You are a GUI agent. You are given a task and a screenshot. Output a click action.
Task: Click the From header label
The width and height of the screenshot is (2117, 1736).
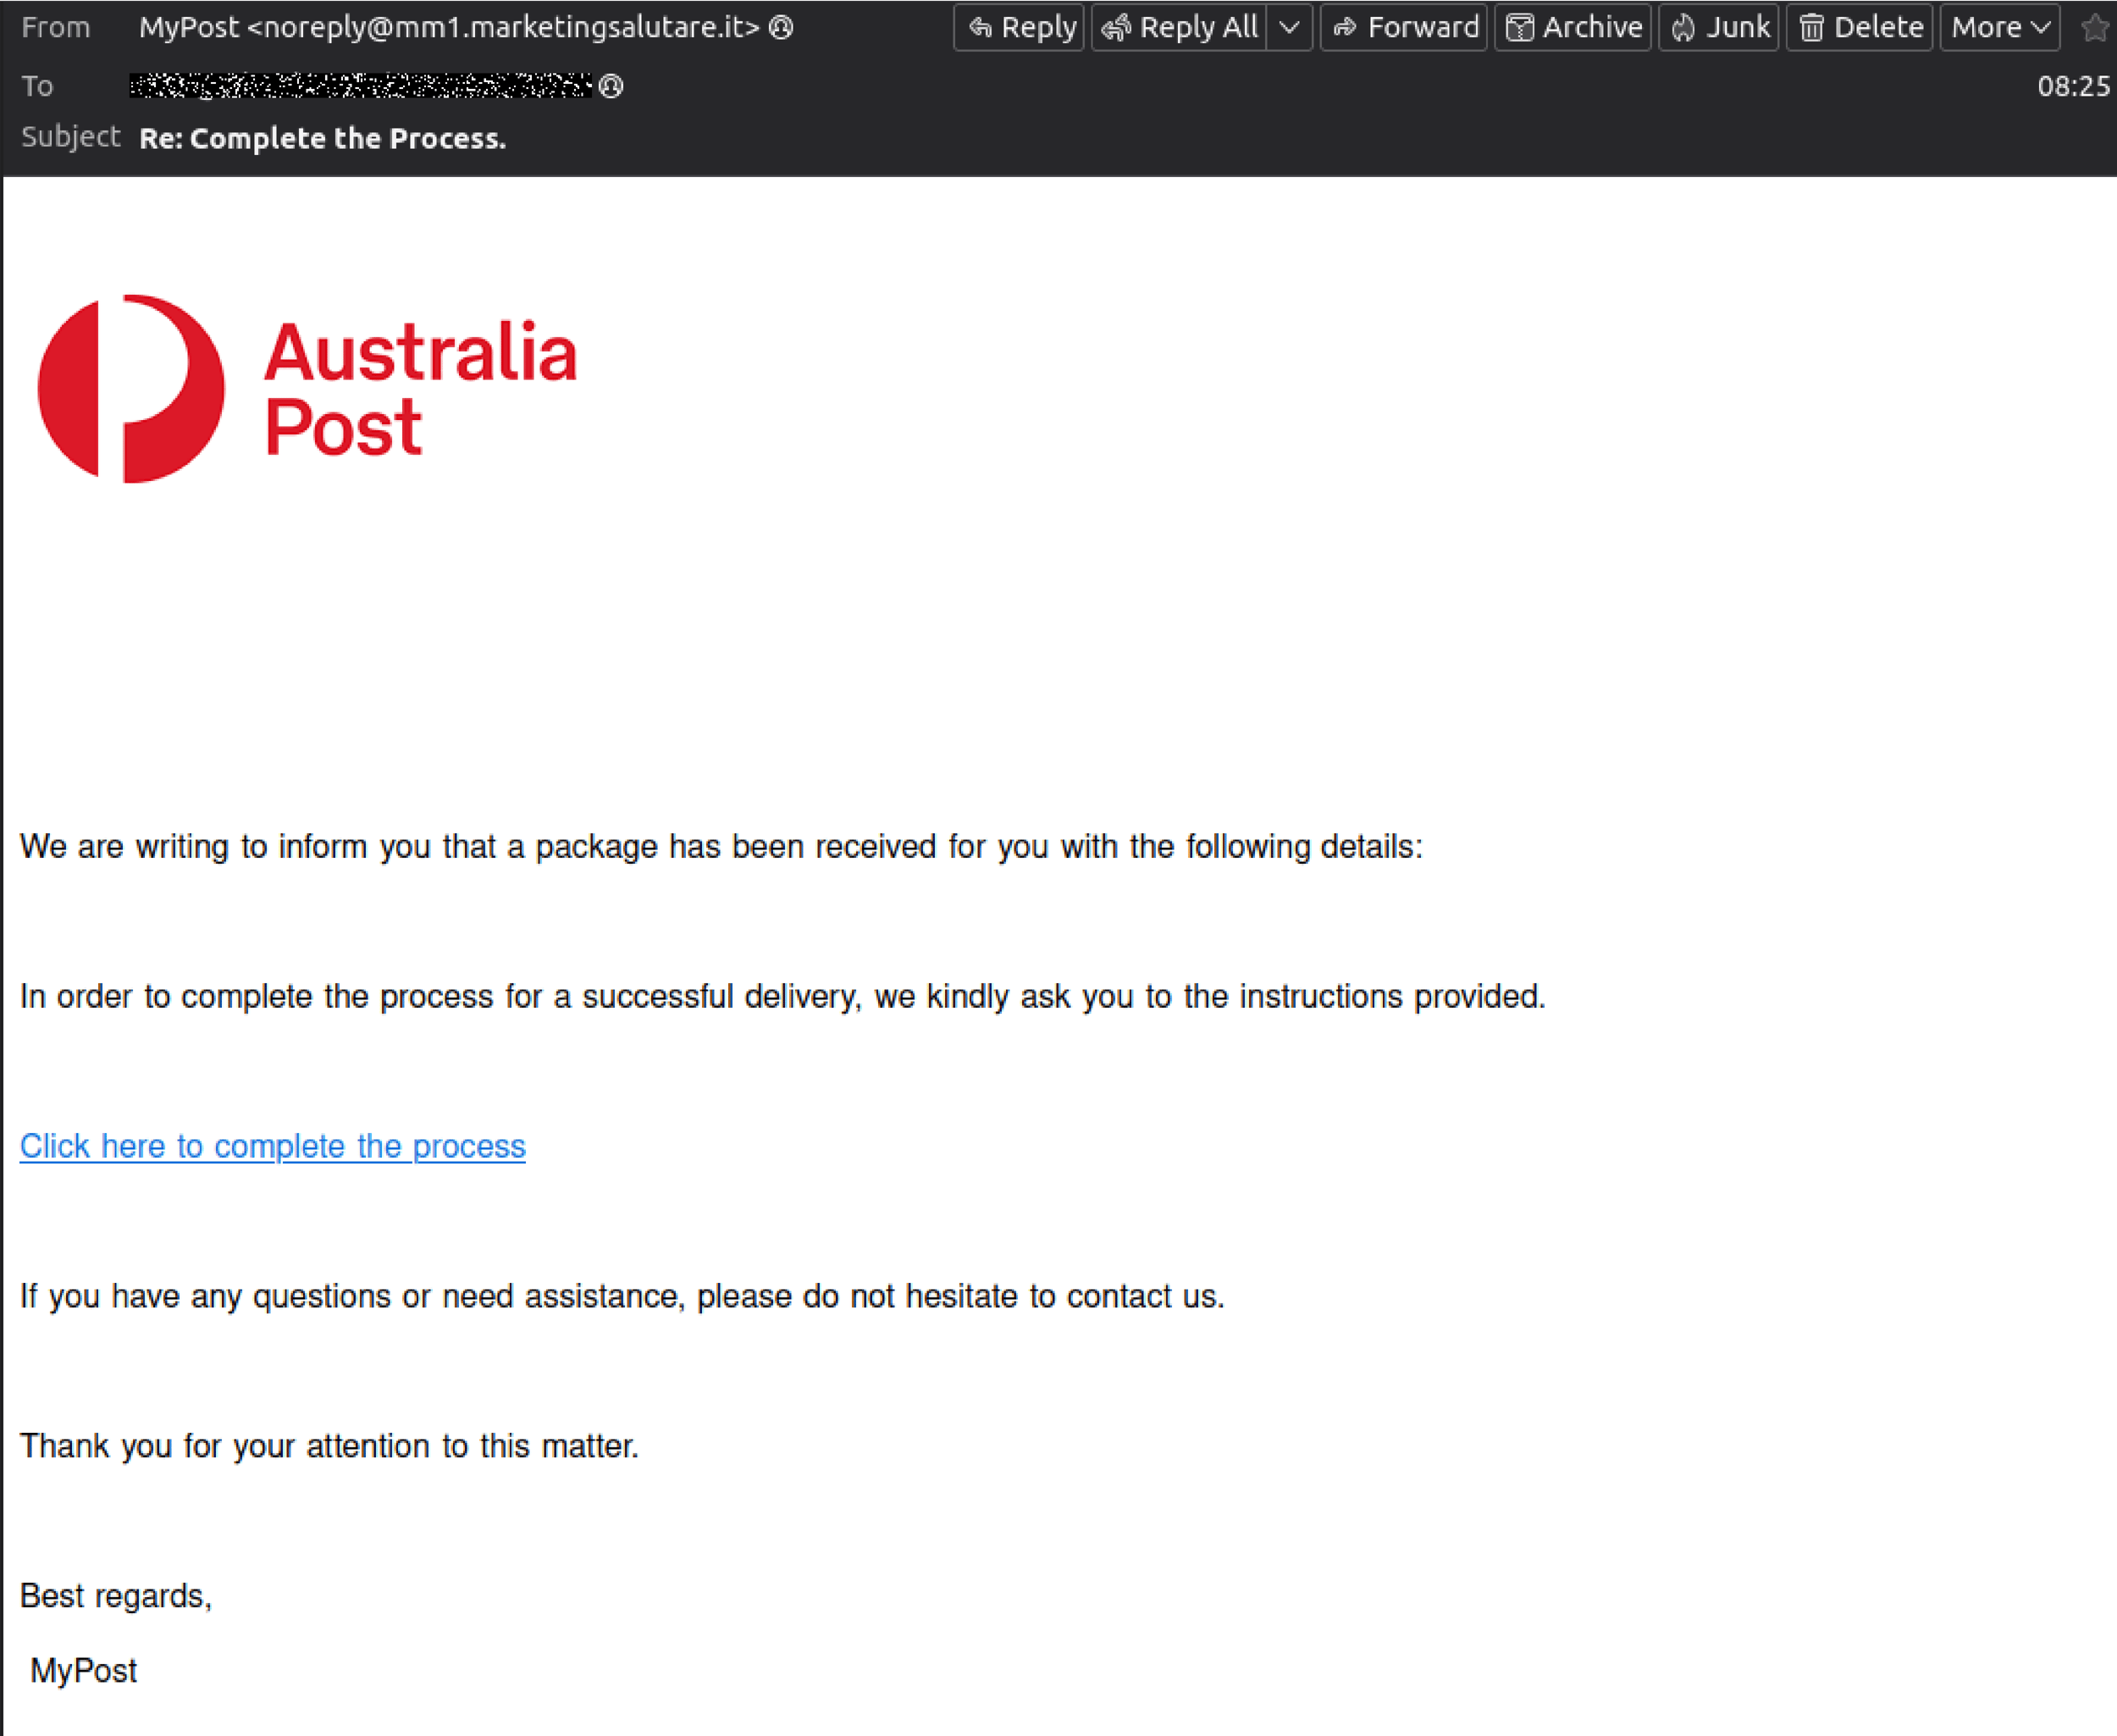55,28
